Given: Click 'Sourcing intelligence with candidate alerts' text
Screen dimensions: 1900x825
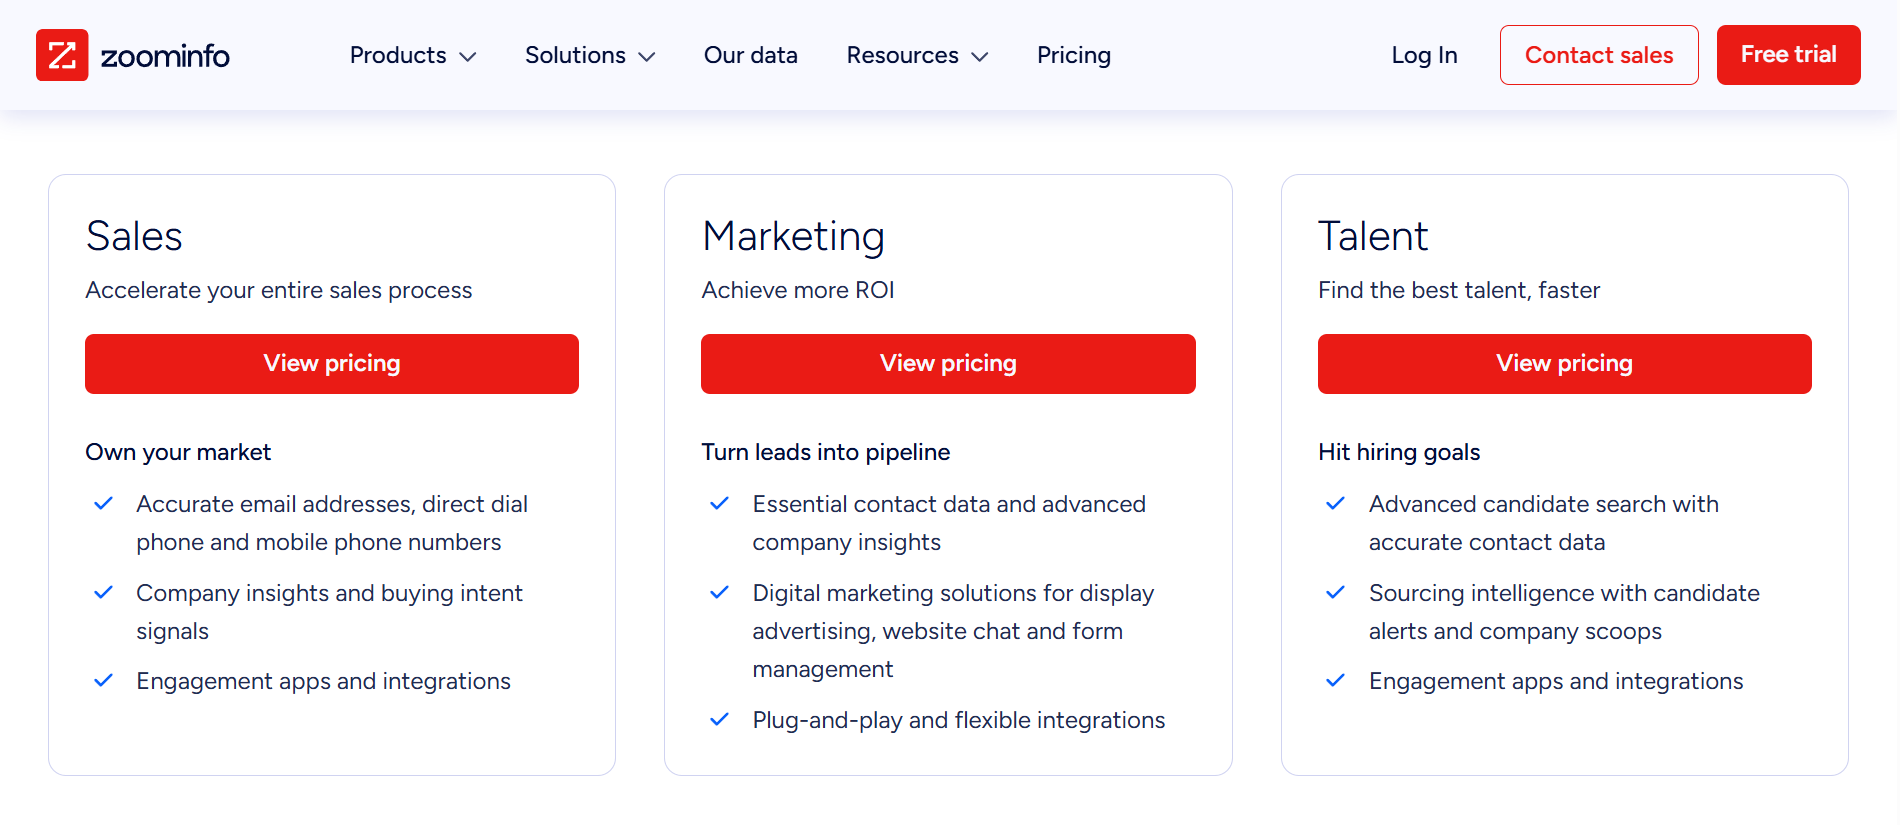Looking at the screenshot, I should 1564,612.
